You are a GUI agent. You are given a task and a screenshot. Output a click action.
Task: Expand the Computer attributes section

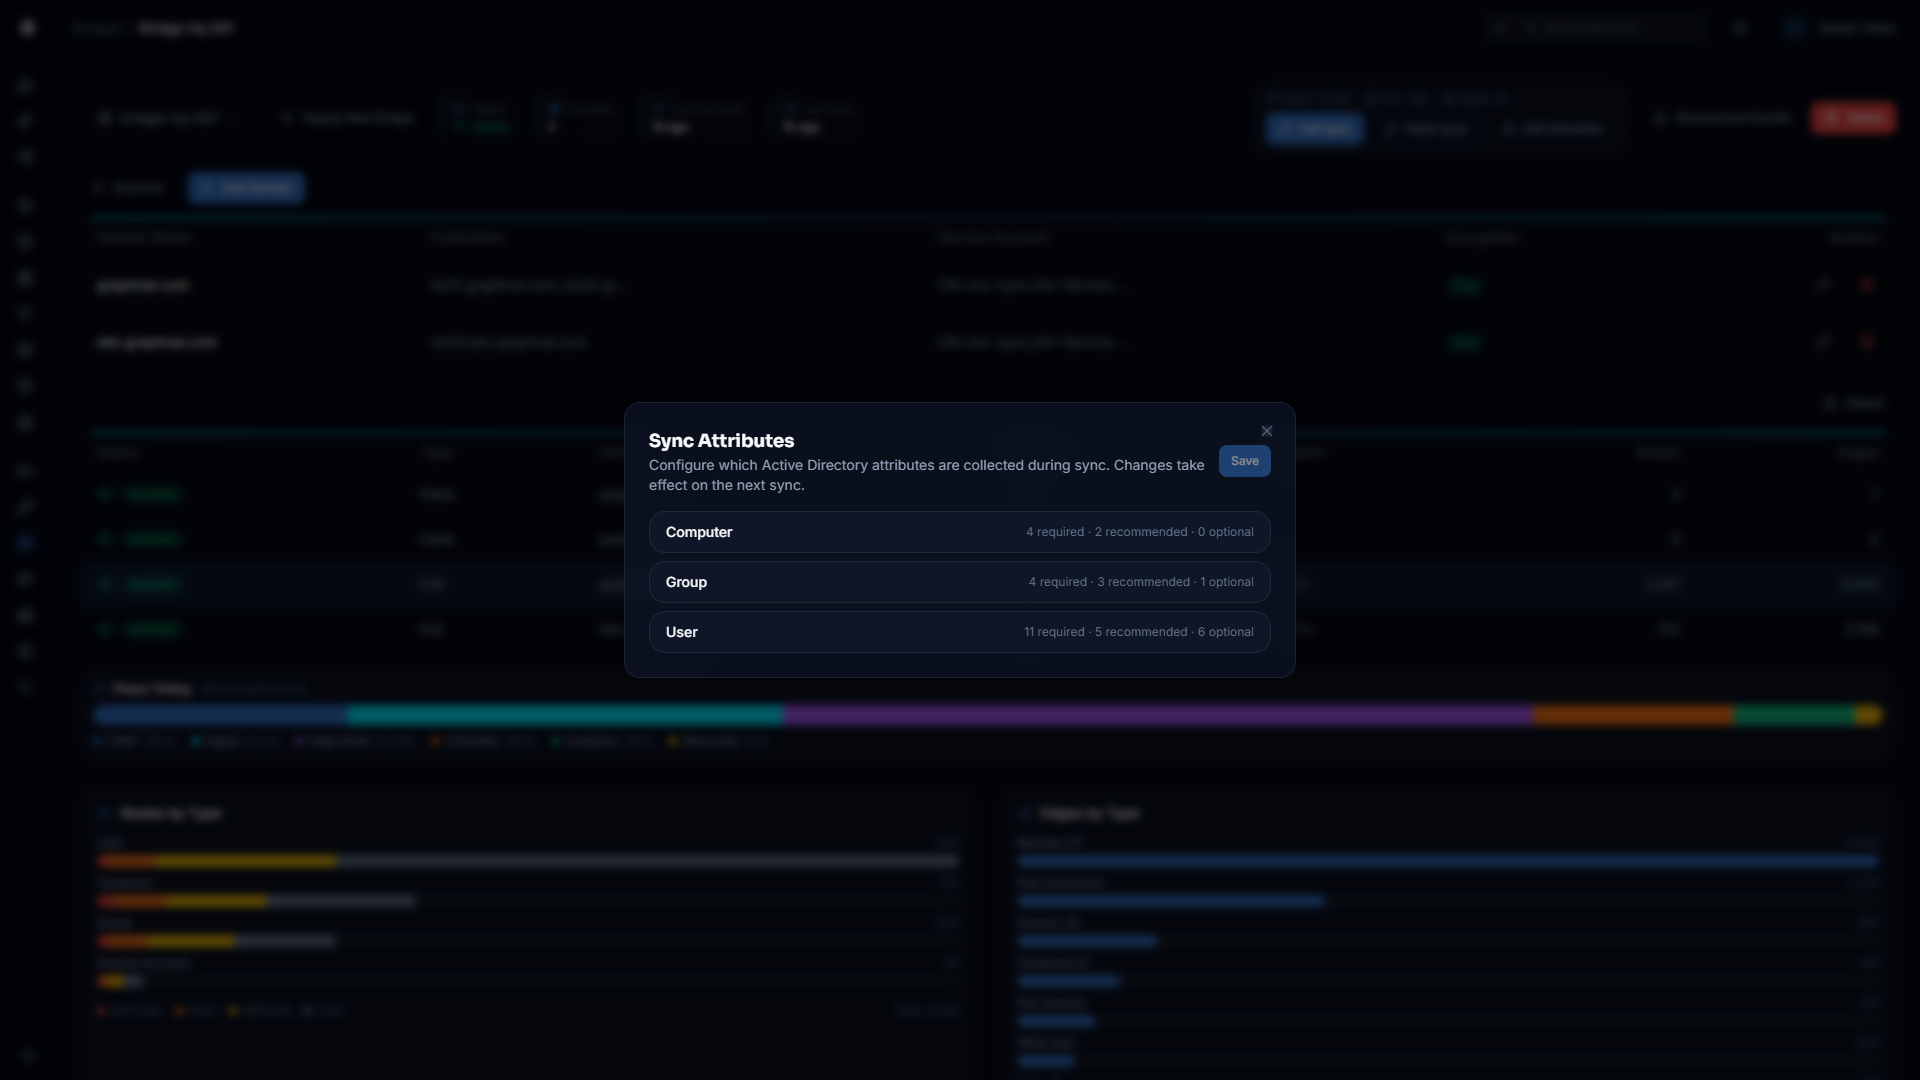(959, 531)
